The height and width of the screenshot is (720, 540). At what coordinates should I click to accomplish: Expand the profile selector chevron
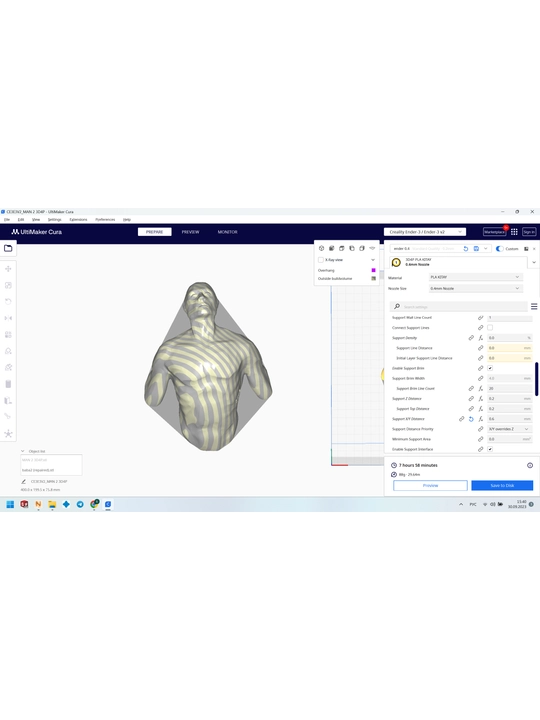point(485,248)
